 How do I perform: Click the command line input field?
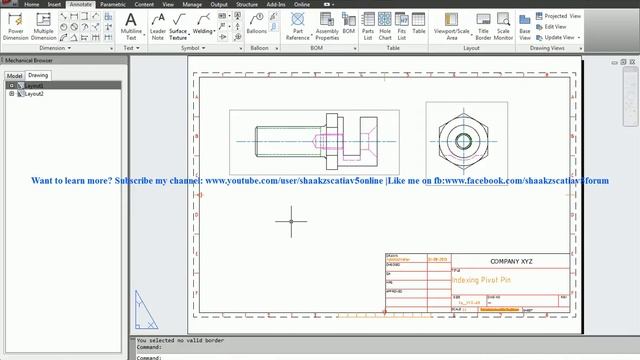pos(388,357)
